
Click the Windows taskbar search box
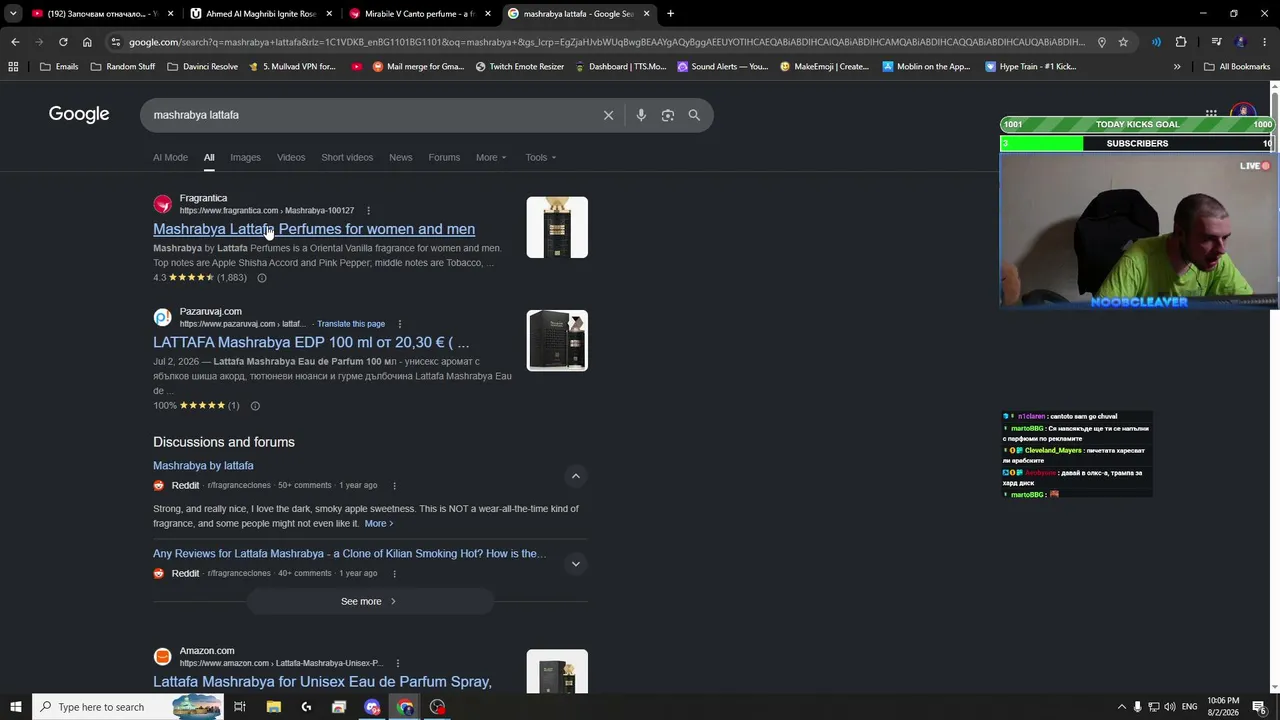point(128,707)
